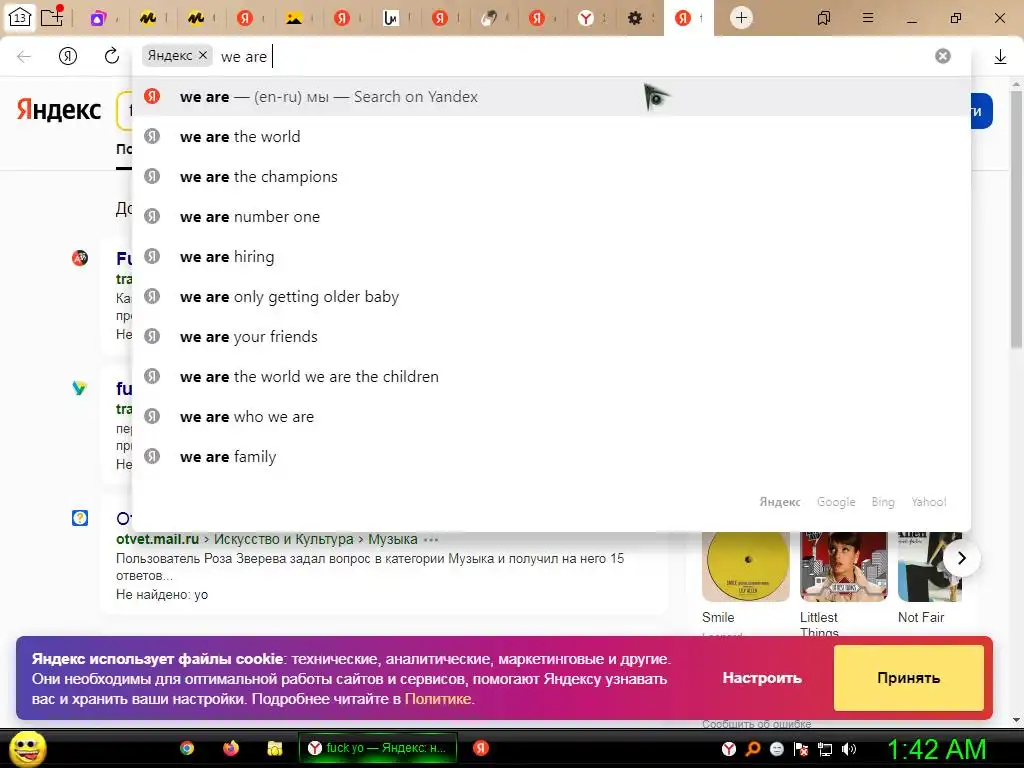1024x768 pixels.
Task: Open the Action Center flag tray icon
Action: pos(801,749)
